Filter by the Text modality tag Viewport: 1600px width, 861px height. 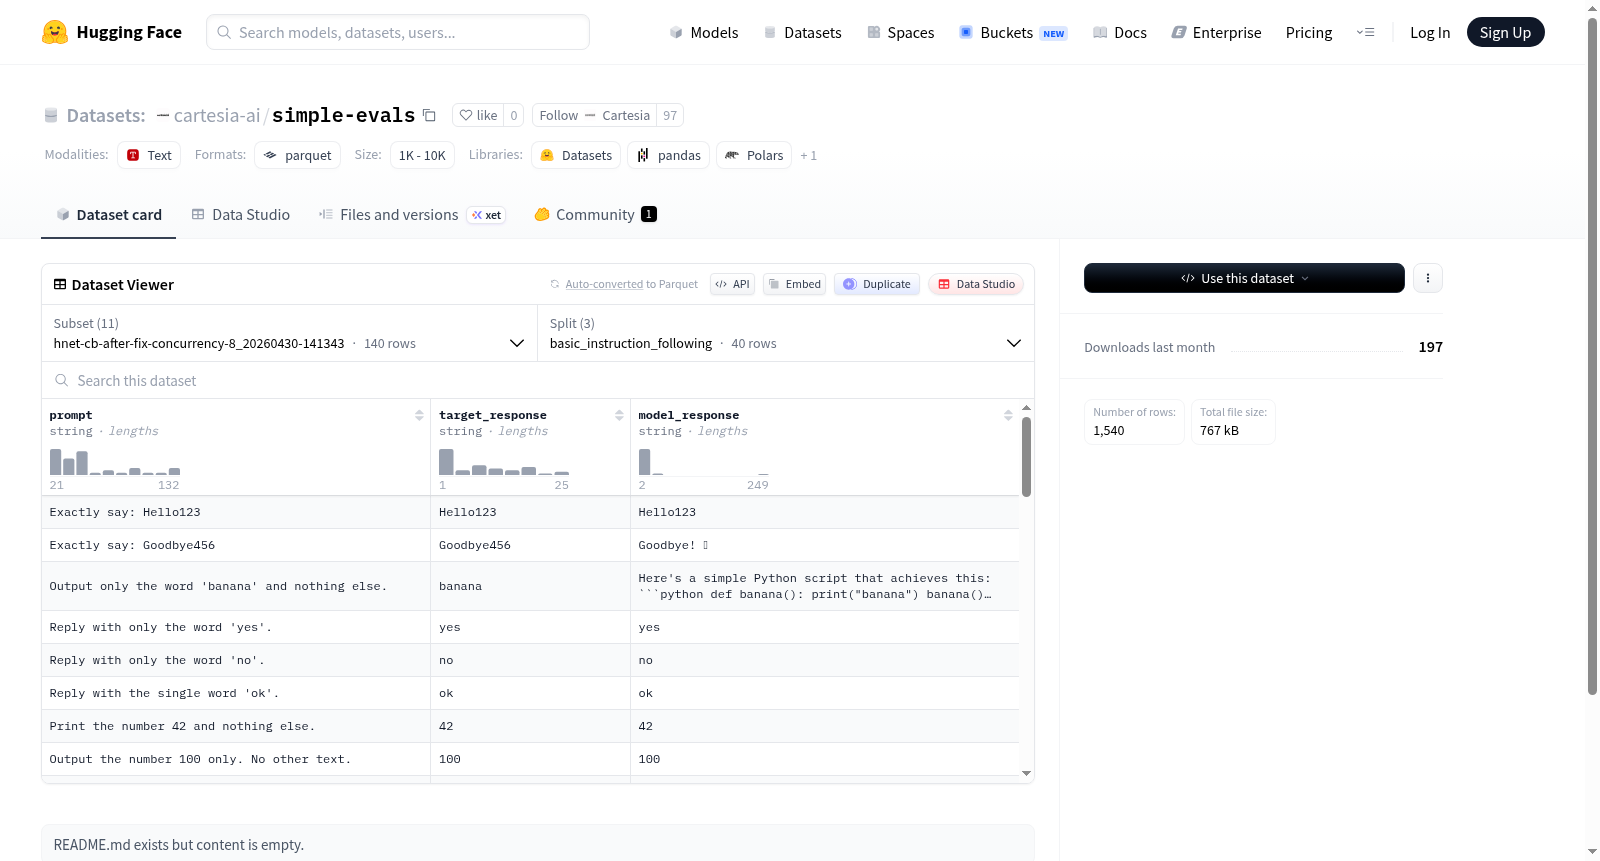point(149,155)
